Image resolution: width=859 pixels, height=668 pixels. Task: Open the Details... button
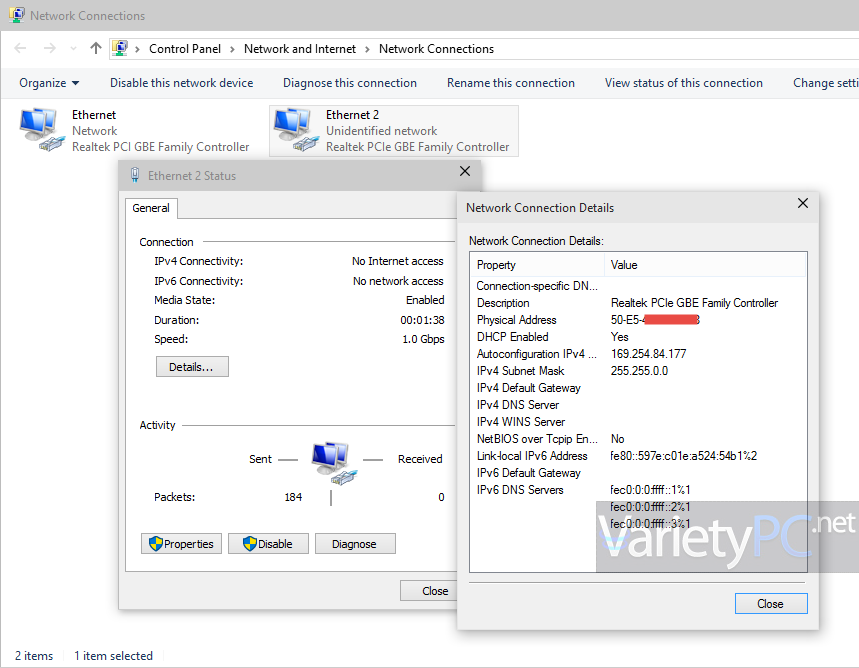point(192,367)
